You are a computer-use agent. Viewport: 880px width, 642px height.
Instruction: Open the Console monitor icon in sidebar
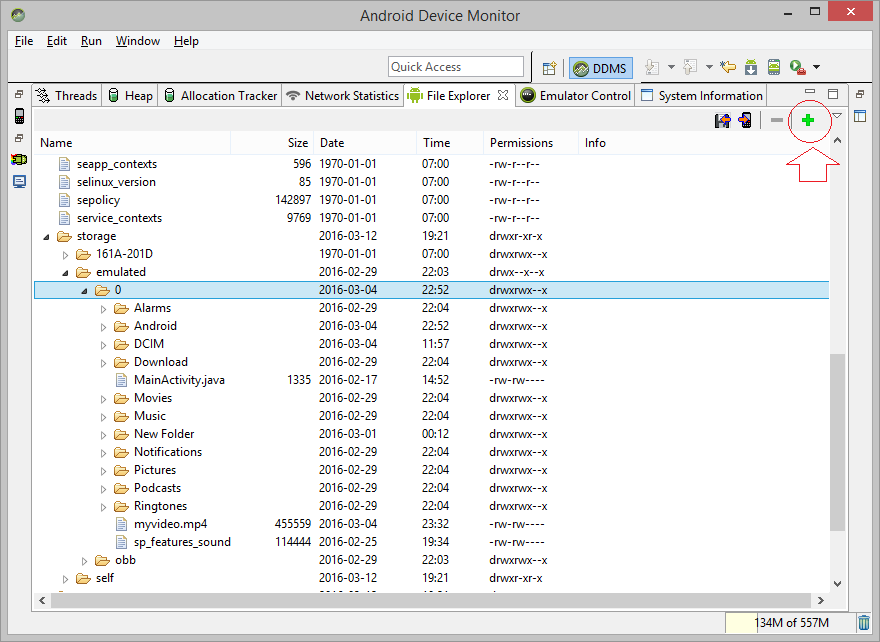(x=19, y=182)
